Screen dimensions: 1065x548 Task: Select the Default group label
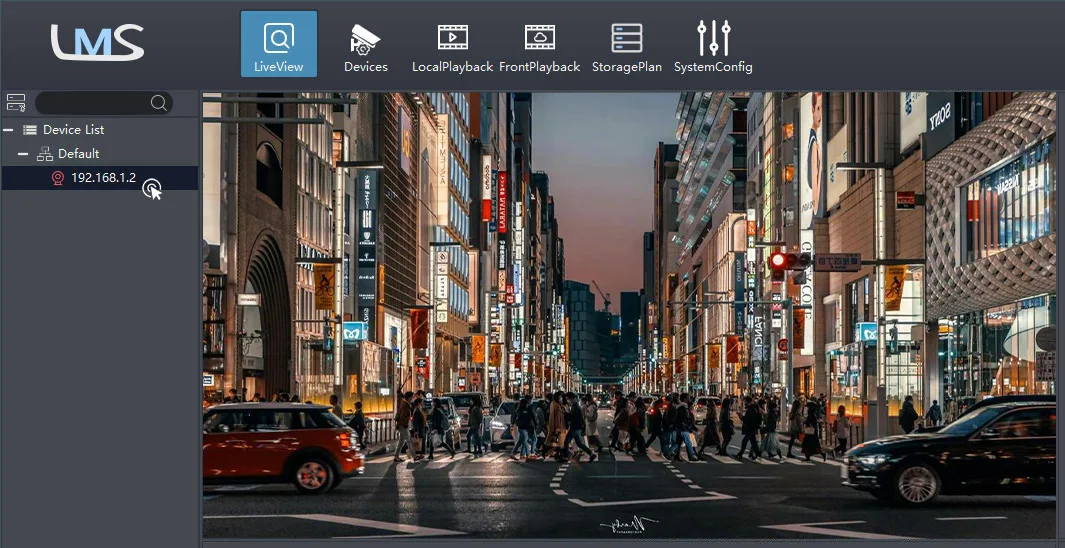coord(79,153)
